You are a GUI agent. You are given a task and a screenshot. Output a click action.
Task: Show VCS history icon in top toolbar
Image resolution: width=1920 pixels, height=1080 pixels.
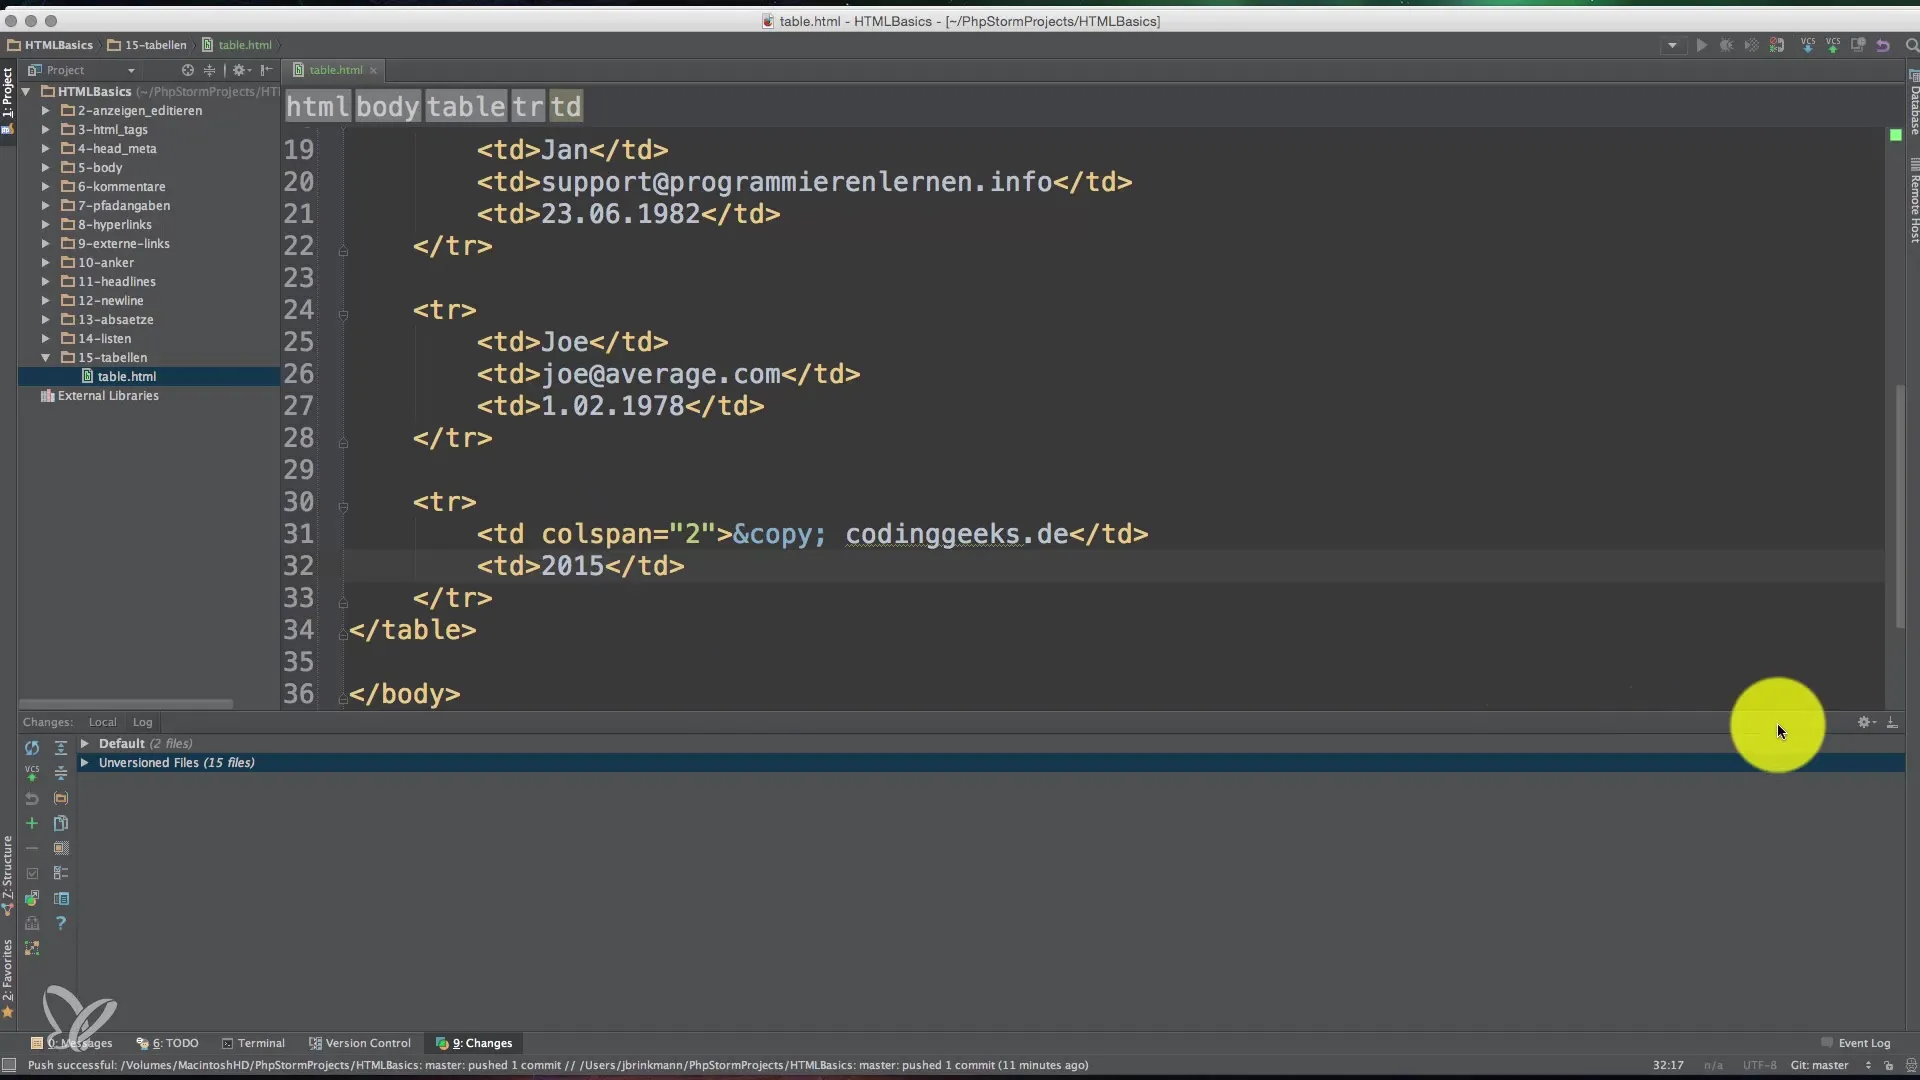1858,45
